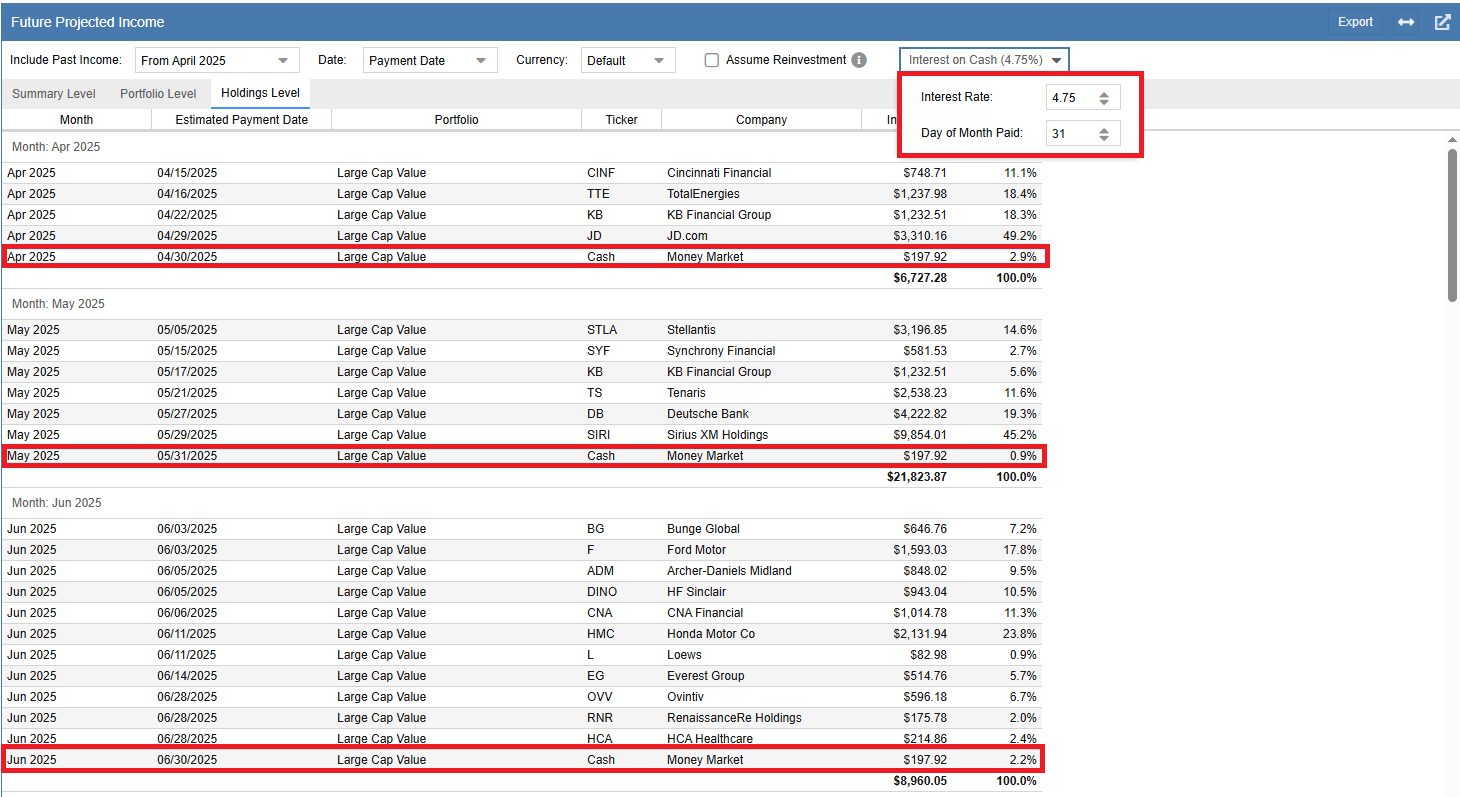Collapse the Interest on Cash dropdown
Viewport: 1460px width, 797px height.
pyautogui.click(x=984, y=60)
